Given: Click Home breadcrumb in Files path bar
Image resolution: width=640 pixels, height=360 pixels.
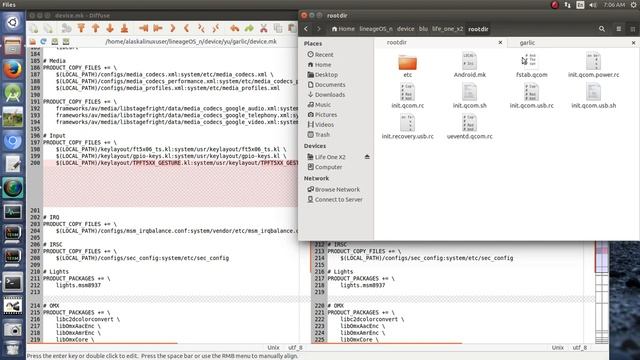Looking at the screenshot, I should tap(343, 29).
